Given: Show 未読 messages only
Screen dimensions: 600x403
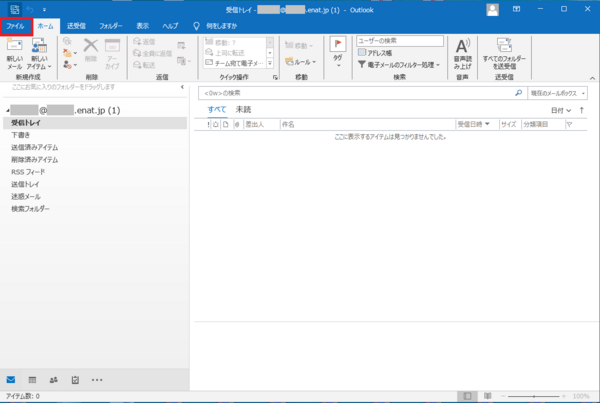Looking at the screenshot, I should 243,109.
